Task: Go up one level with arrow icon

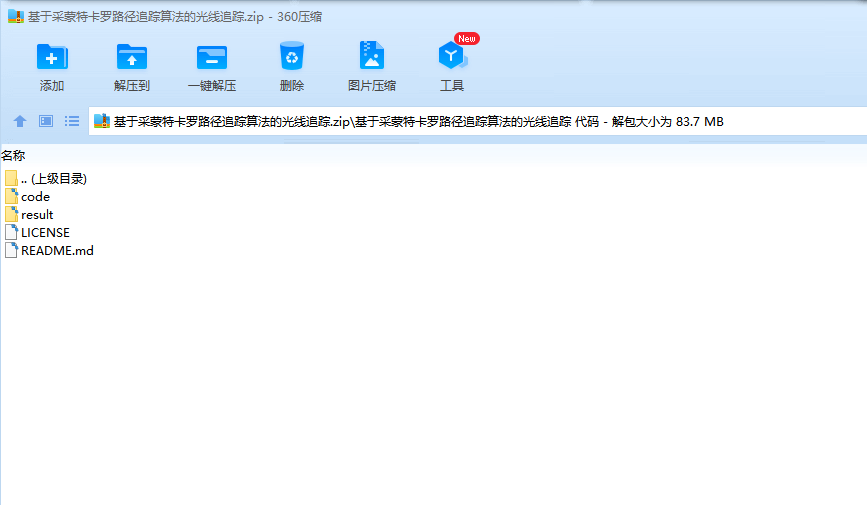Action: coord(20,121)
